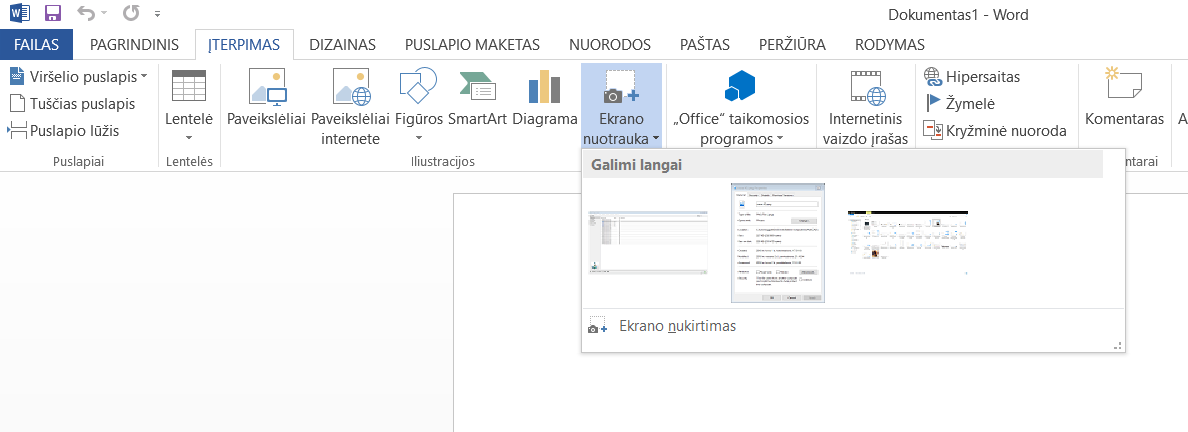Click the Office taikomosios programos icon
This screenshot has height=432, width=1188.
point(740,85)
